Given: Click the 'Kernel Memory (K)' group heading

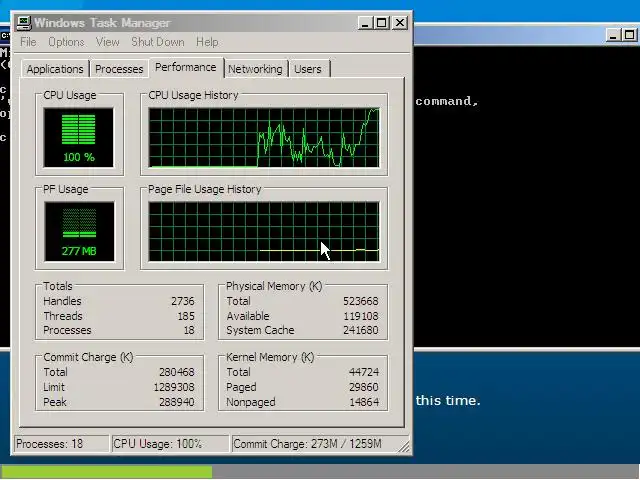Looking at the screenshot, I should click(270, 358).
